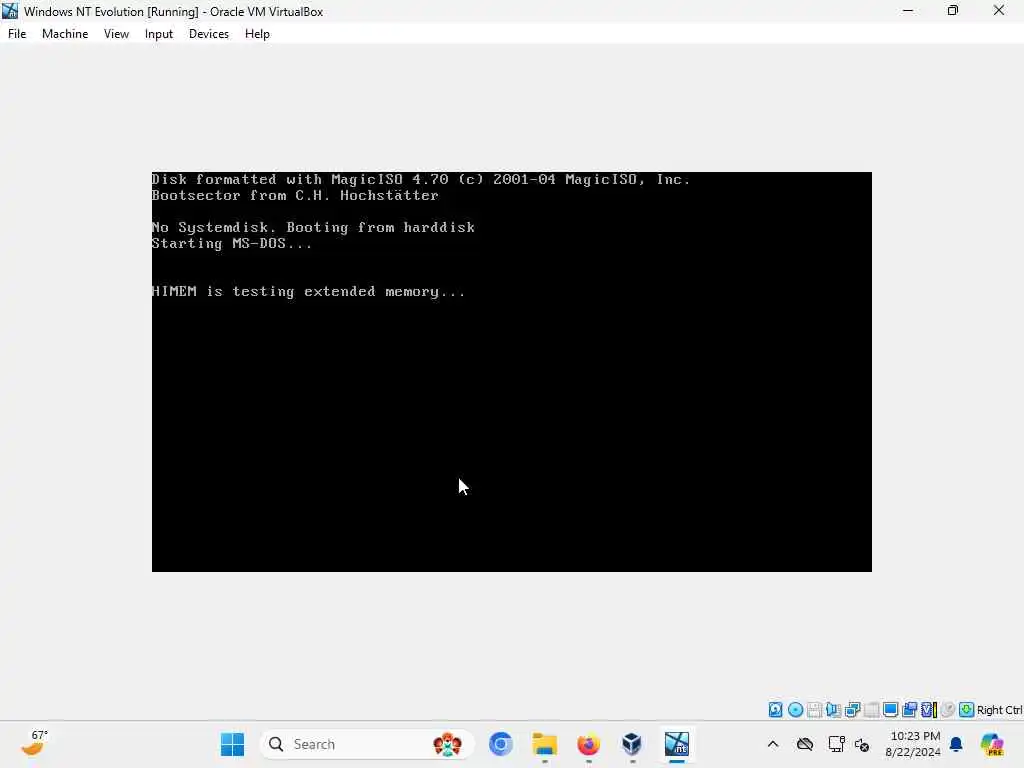Click the network adapters status icon
1024x768 pixels.
(x=852, y=710)
